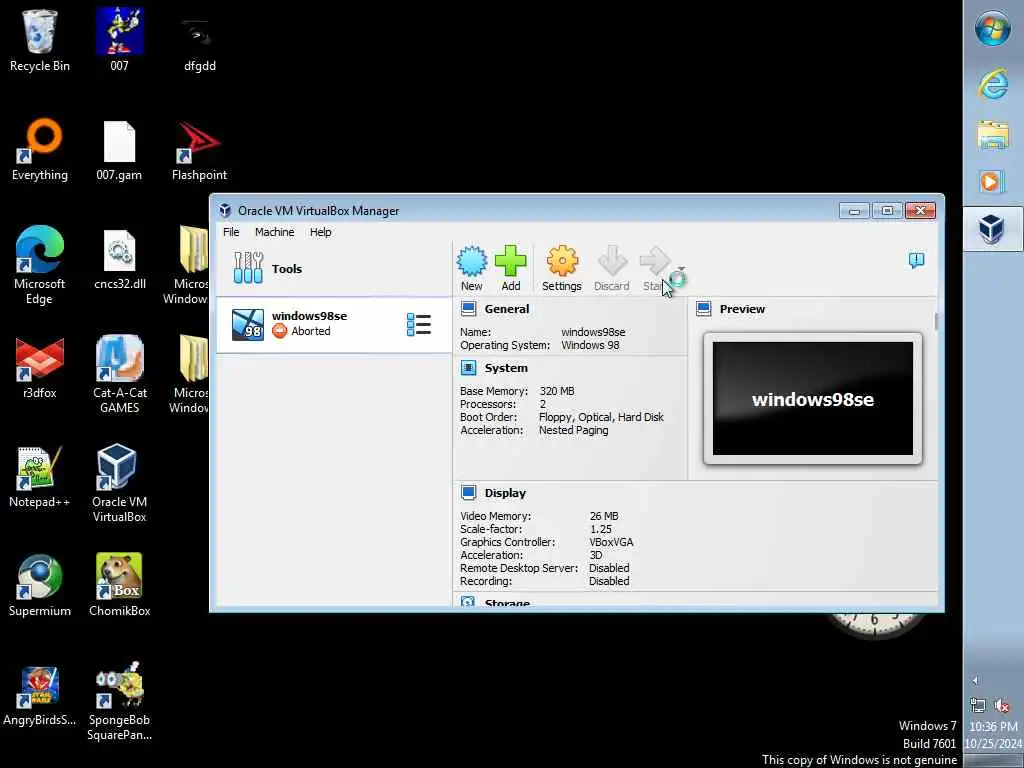
Task: Select the Microsoft Edge desktop shortcut
Action: [40, 264]
